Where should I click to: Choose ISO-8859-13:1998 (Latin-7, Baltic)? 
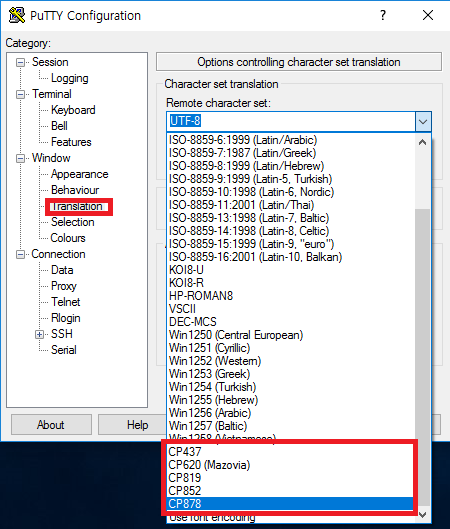pos(291,218)
